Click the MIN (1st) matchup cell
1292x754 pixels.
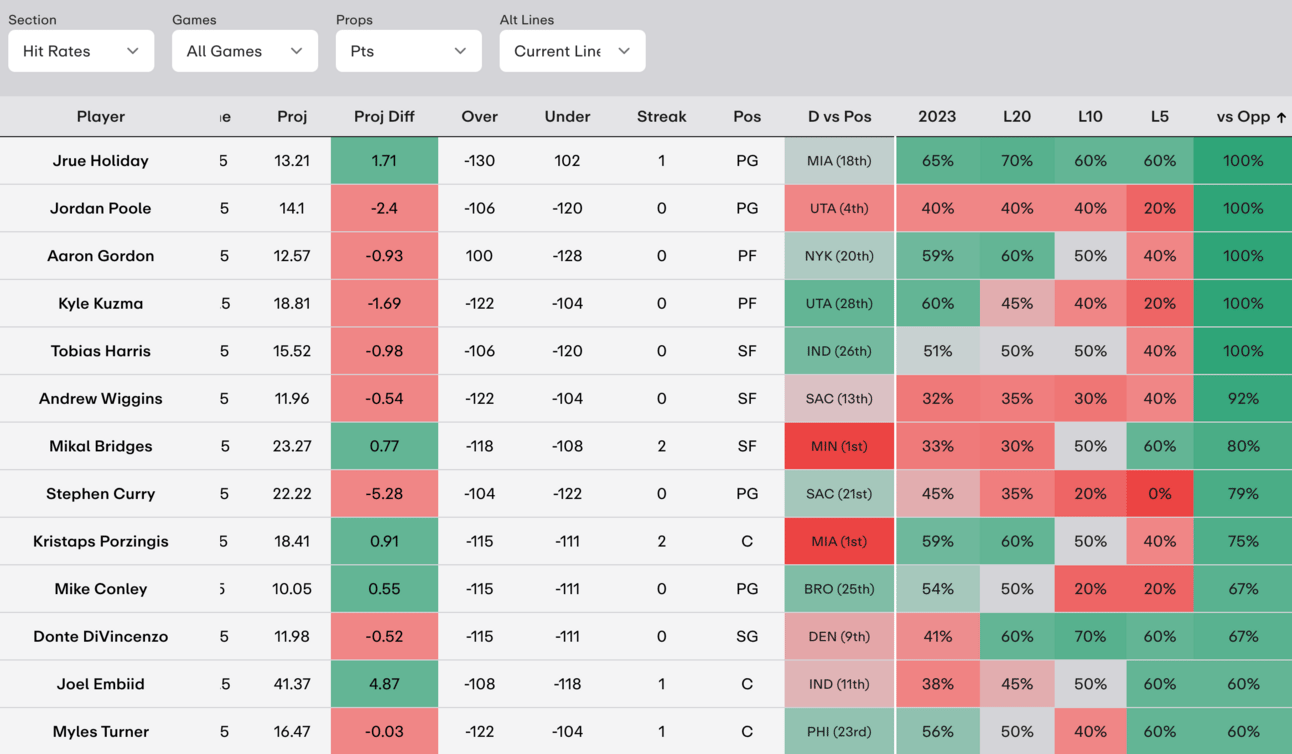pyautogui.click(x=839, y=446)
